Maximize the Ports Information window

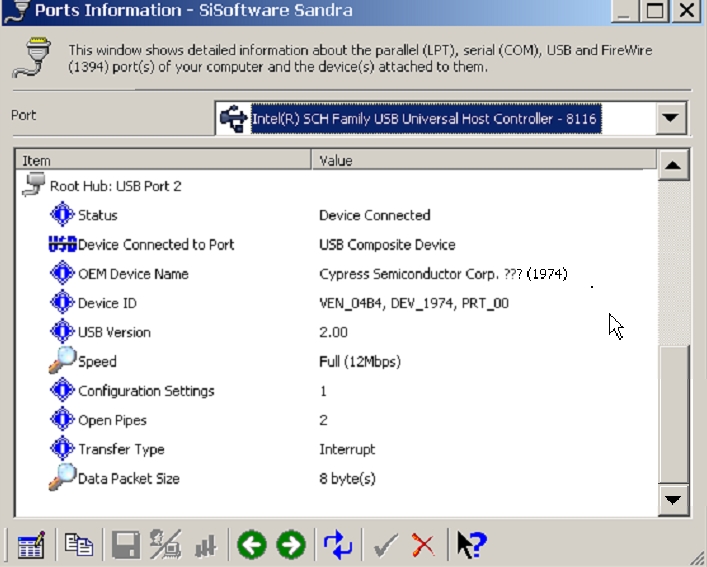(654, 10)
